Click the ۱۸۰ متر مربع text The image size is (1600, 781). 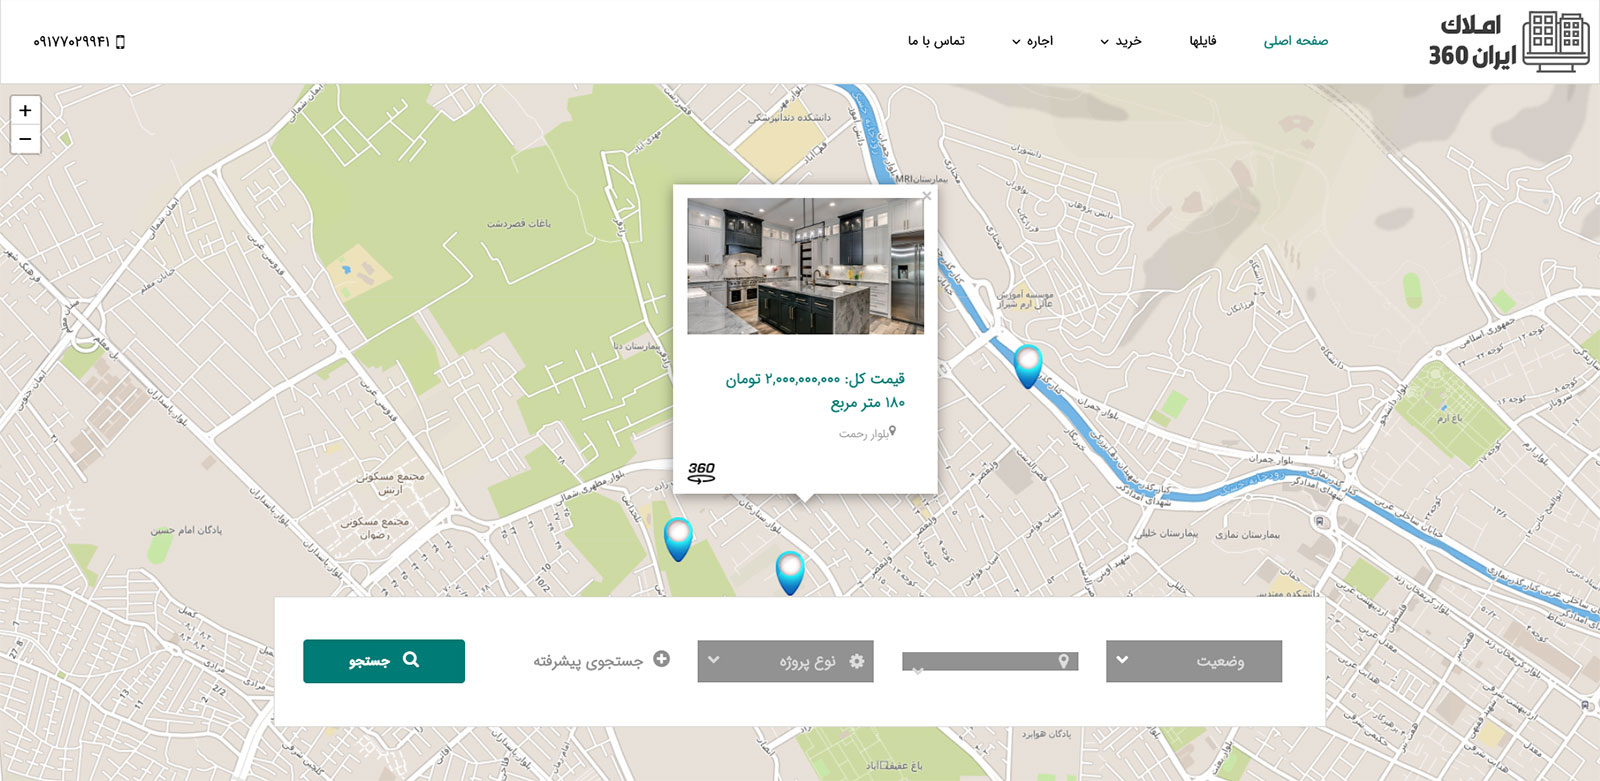point(868,403)
